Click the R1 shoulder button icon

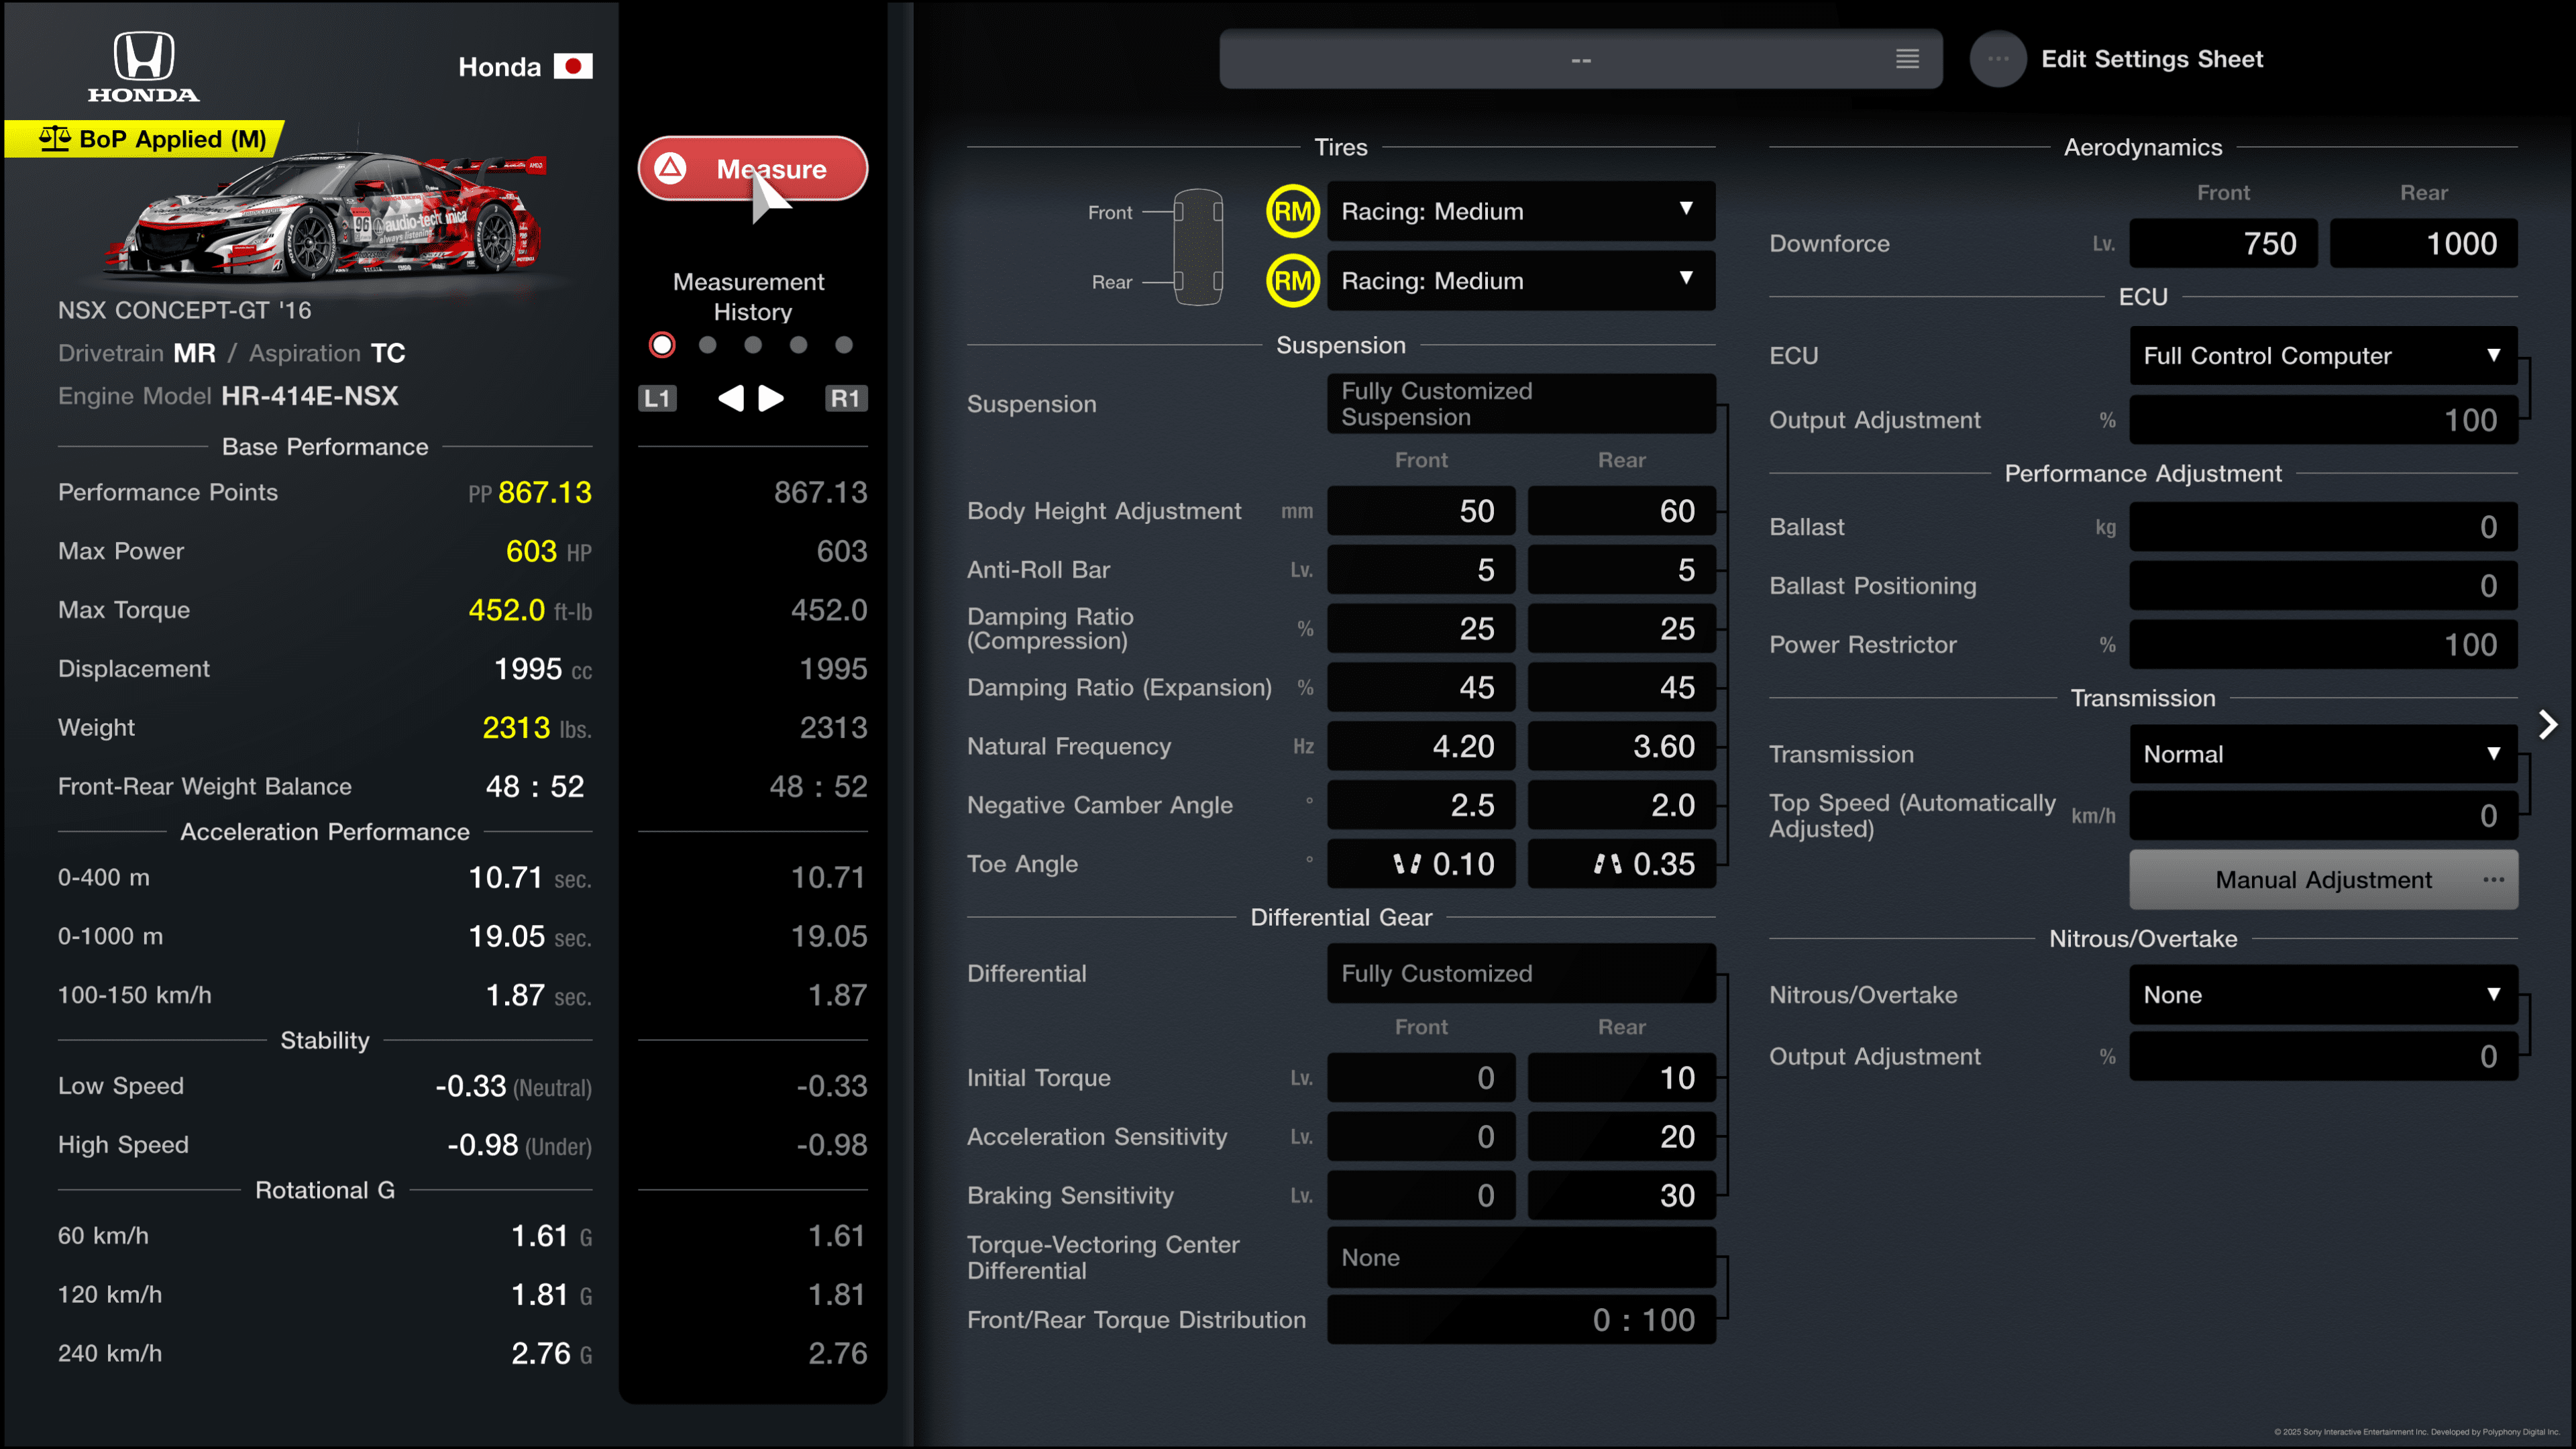click(845, 398)
